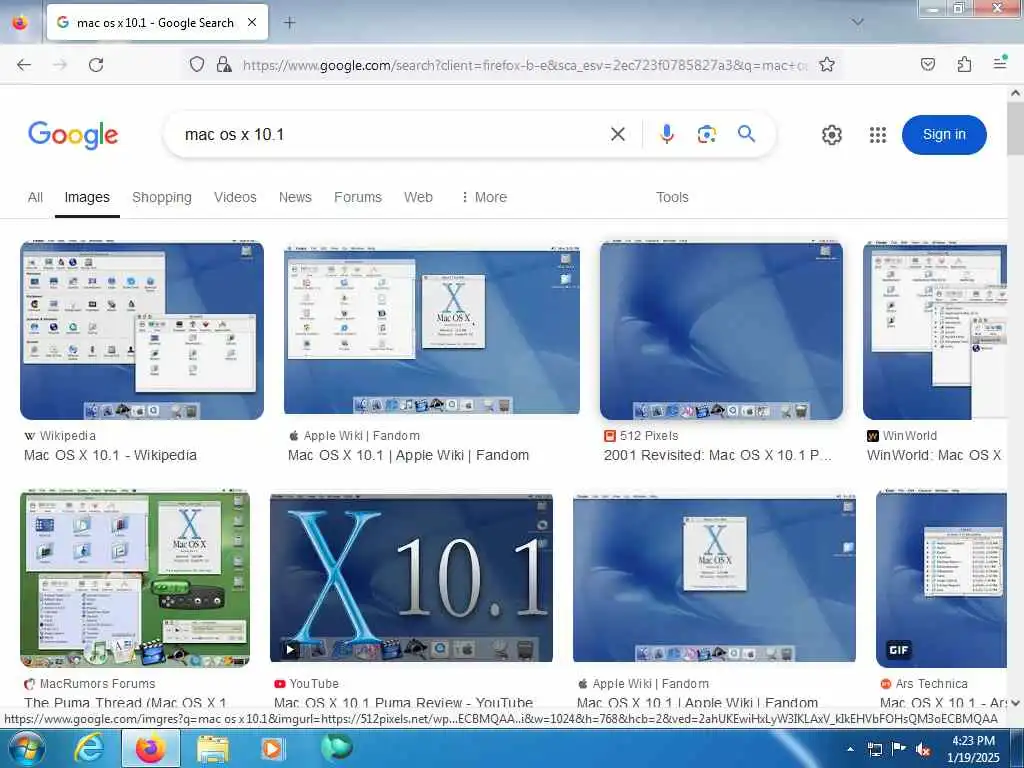This screenshot has height=768, width=1024.
Task: Click 'Mac OS X 10.1 Puma Review - YouTube' link
Action: pos(404,703)
